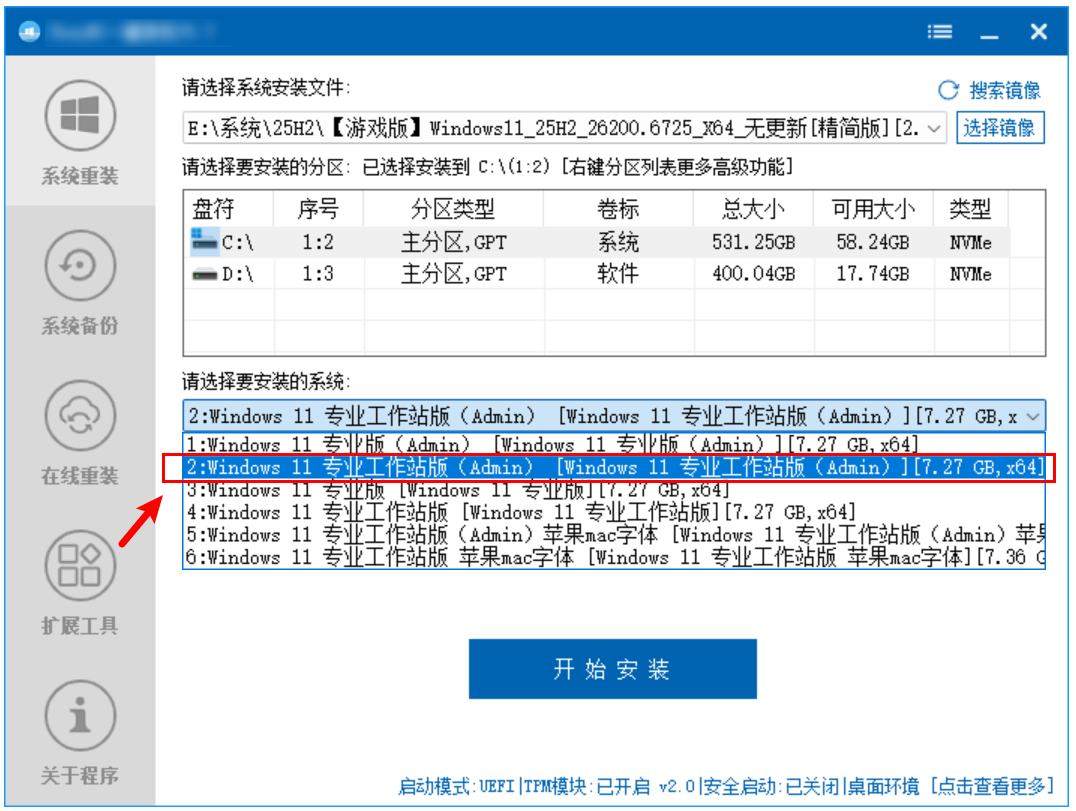Open the 在线重装 sidebar section
Image resolution: width=1076 pixels, height=811 pixels.
pyautogui.click(x=80, y=432)
